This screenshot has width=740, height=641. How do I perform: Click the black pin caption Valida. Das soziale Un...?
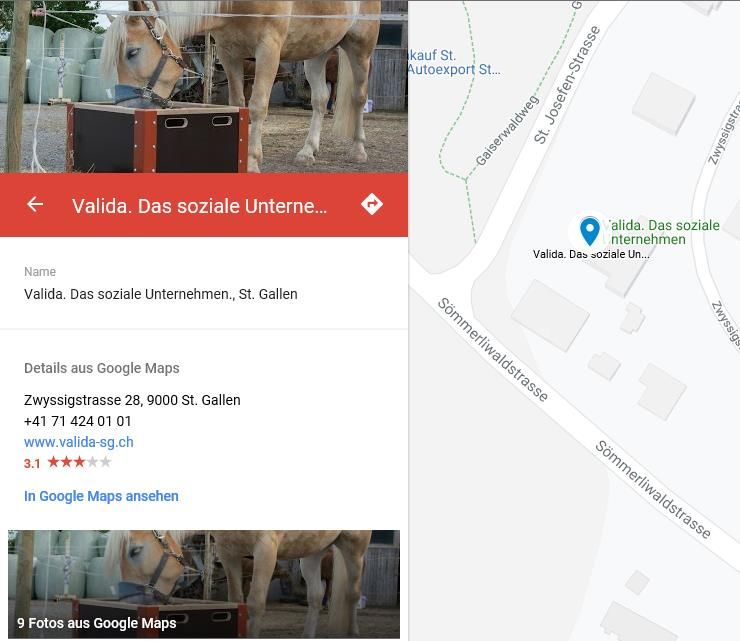coord(591,254)
